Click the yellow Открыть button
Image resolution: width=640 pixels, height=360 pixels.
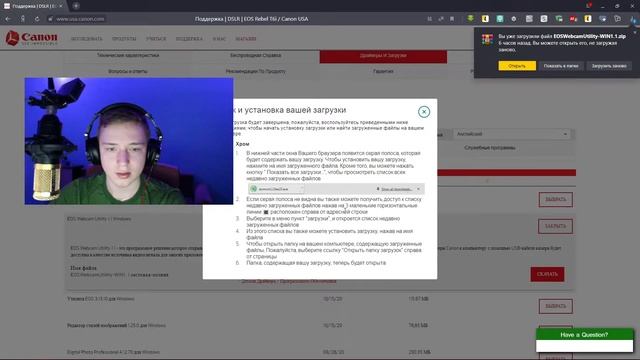(x=517, y=66)
